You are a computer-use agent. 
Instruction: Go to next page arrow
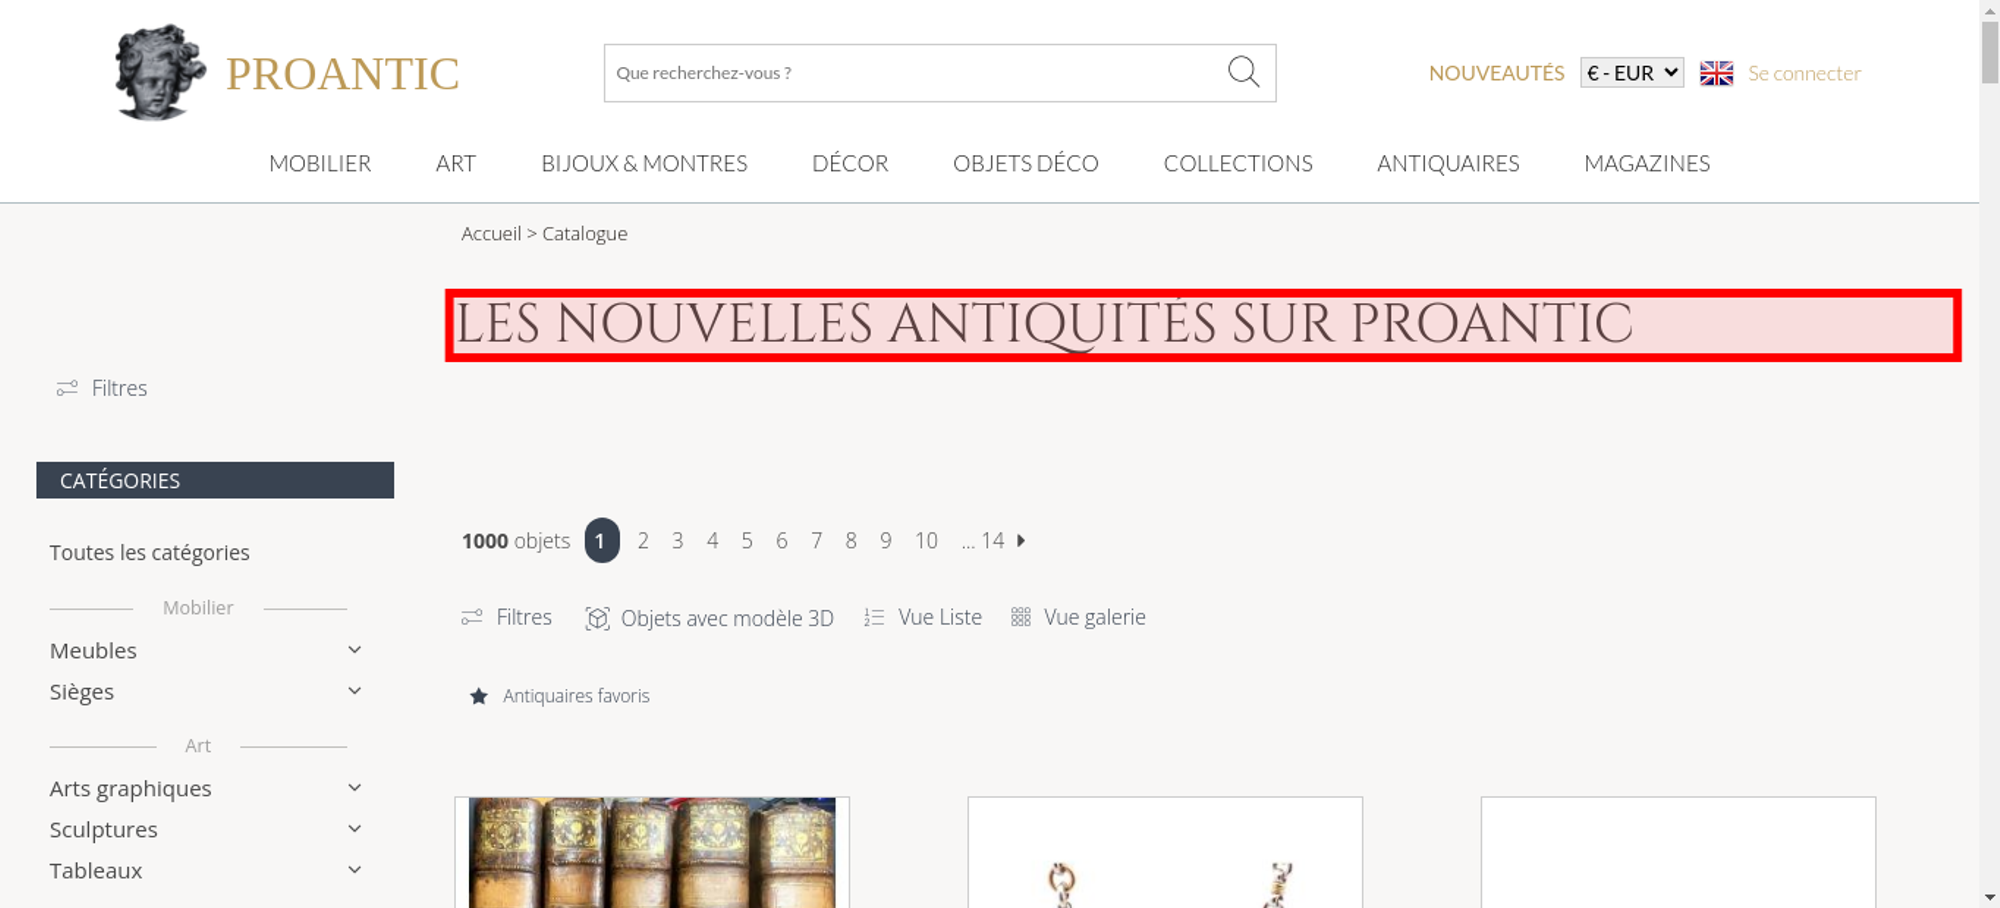tap(1021, 540)
